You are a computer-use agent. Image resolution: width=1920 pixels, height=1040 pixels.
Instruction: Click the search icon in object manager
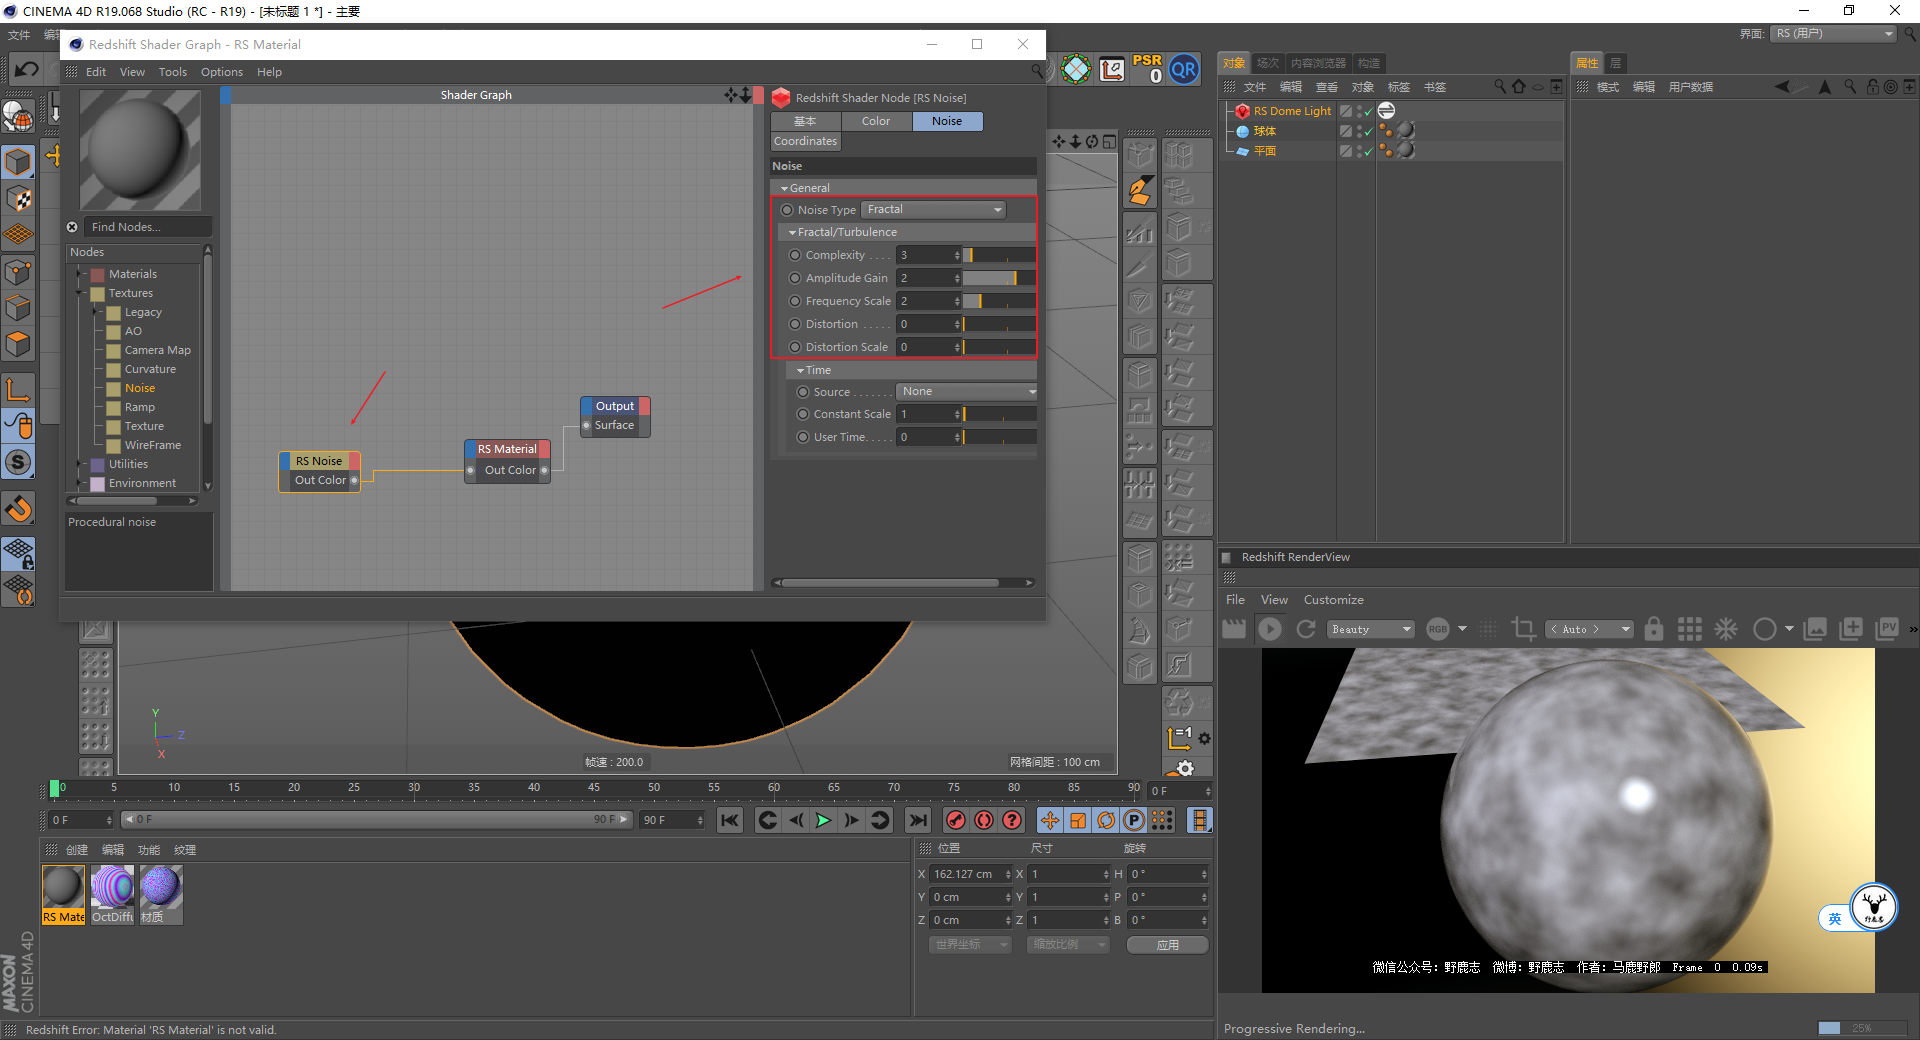click(1500, 87)
